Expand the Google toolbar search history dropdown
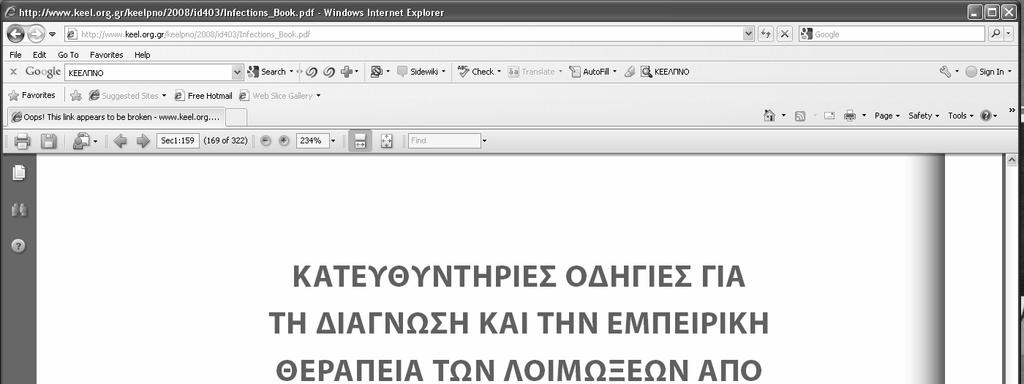Viewport: 1024px width, 384px height. tap(238, 72)
